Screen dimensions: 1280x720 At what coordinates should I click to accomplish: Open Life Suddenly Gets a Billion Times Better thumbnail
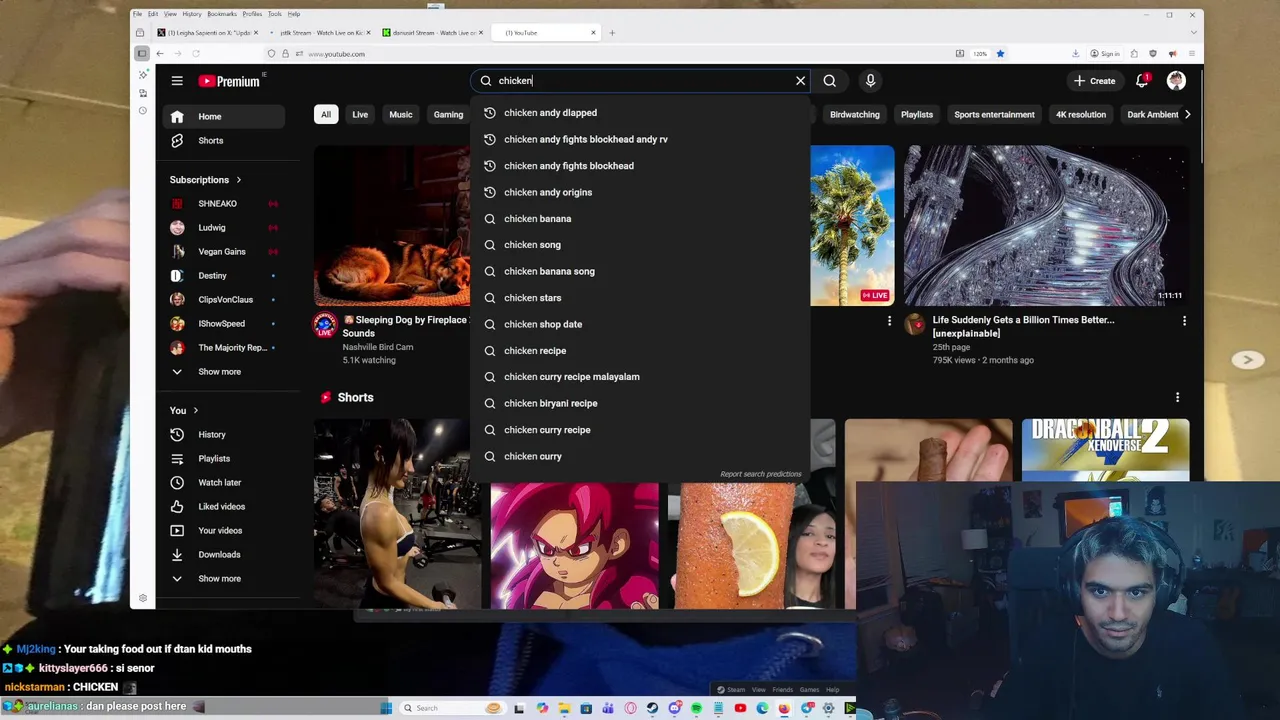pyautogui.click(x=1047, y=226)
